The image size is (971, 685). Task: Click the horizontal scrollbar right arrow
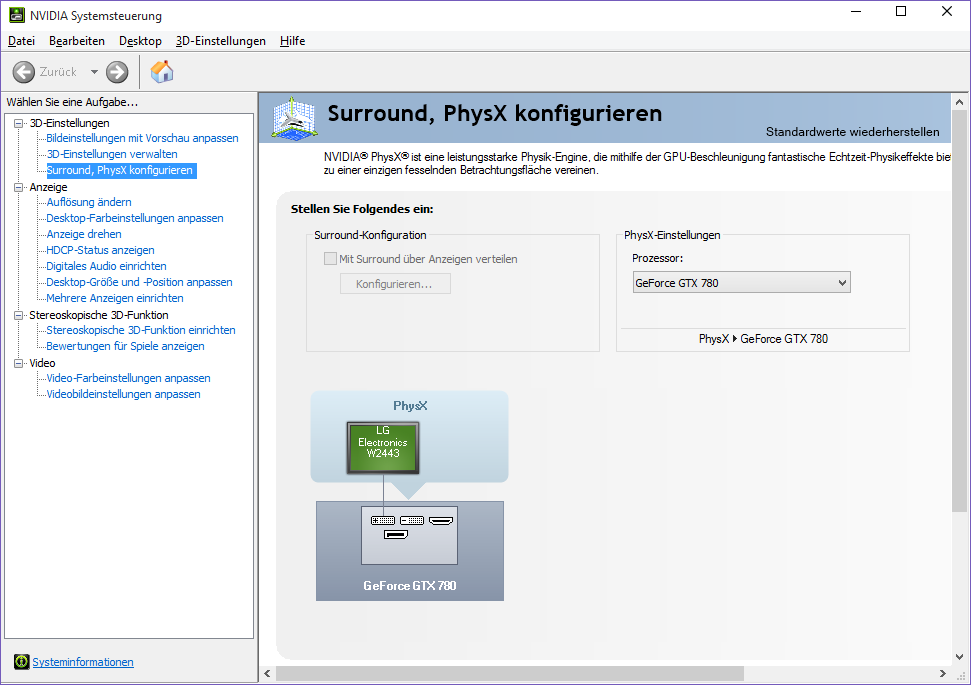click(x=943, y=673)
